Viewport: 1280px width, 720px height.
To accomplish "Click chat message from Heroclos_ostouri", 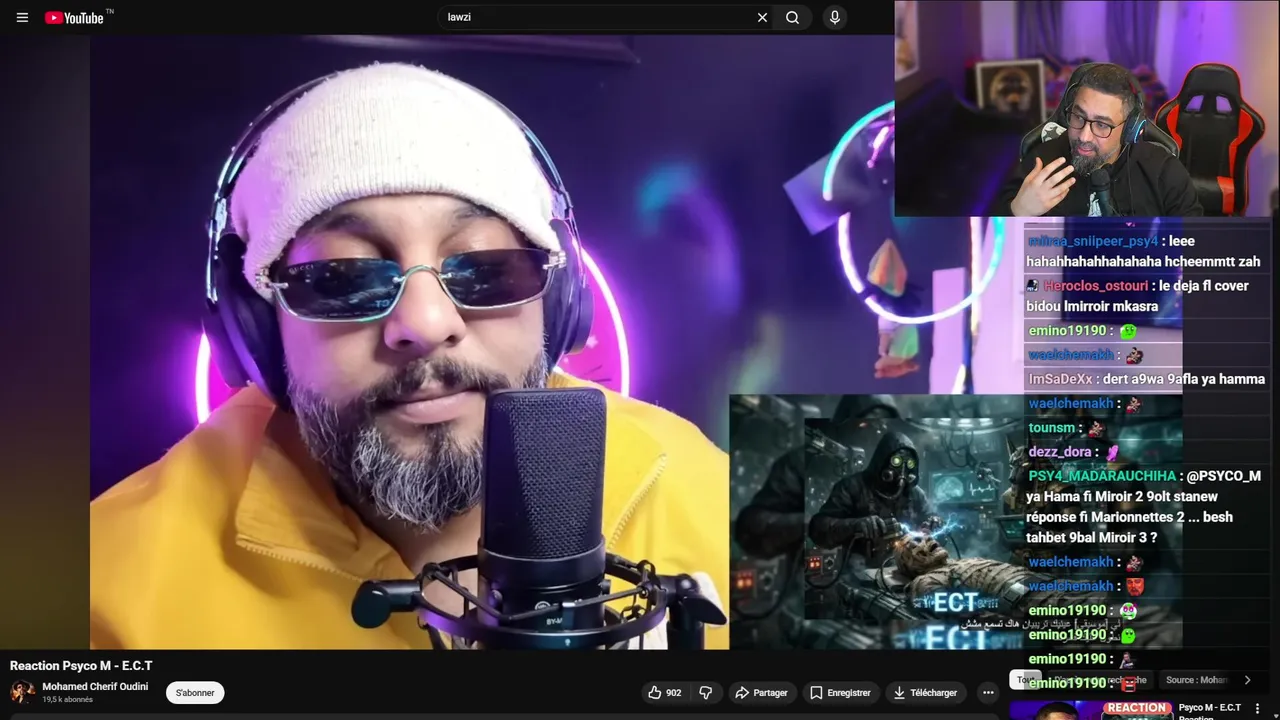I will click(1146, 296).
